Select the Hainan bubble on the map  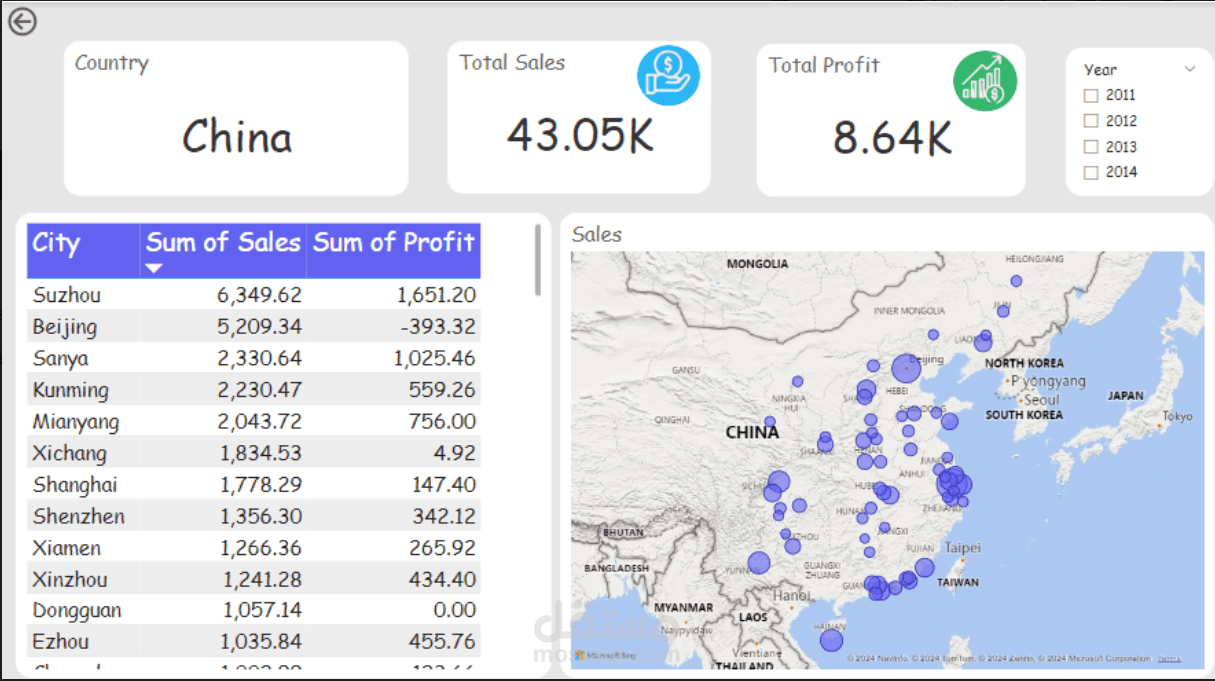point(831,640)
